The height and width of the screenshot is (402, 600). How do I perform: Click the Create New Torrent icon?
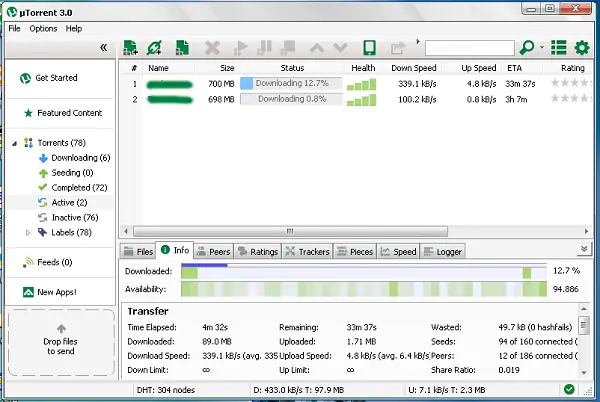pos(182,48)
